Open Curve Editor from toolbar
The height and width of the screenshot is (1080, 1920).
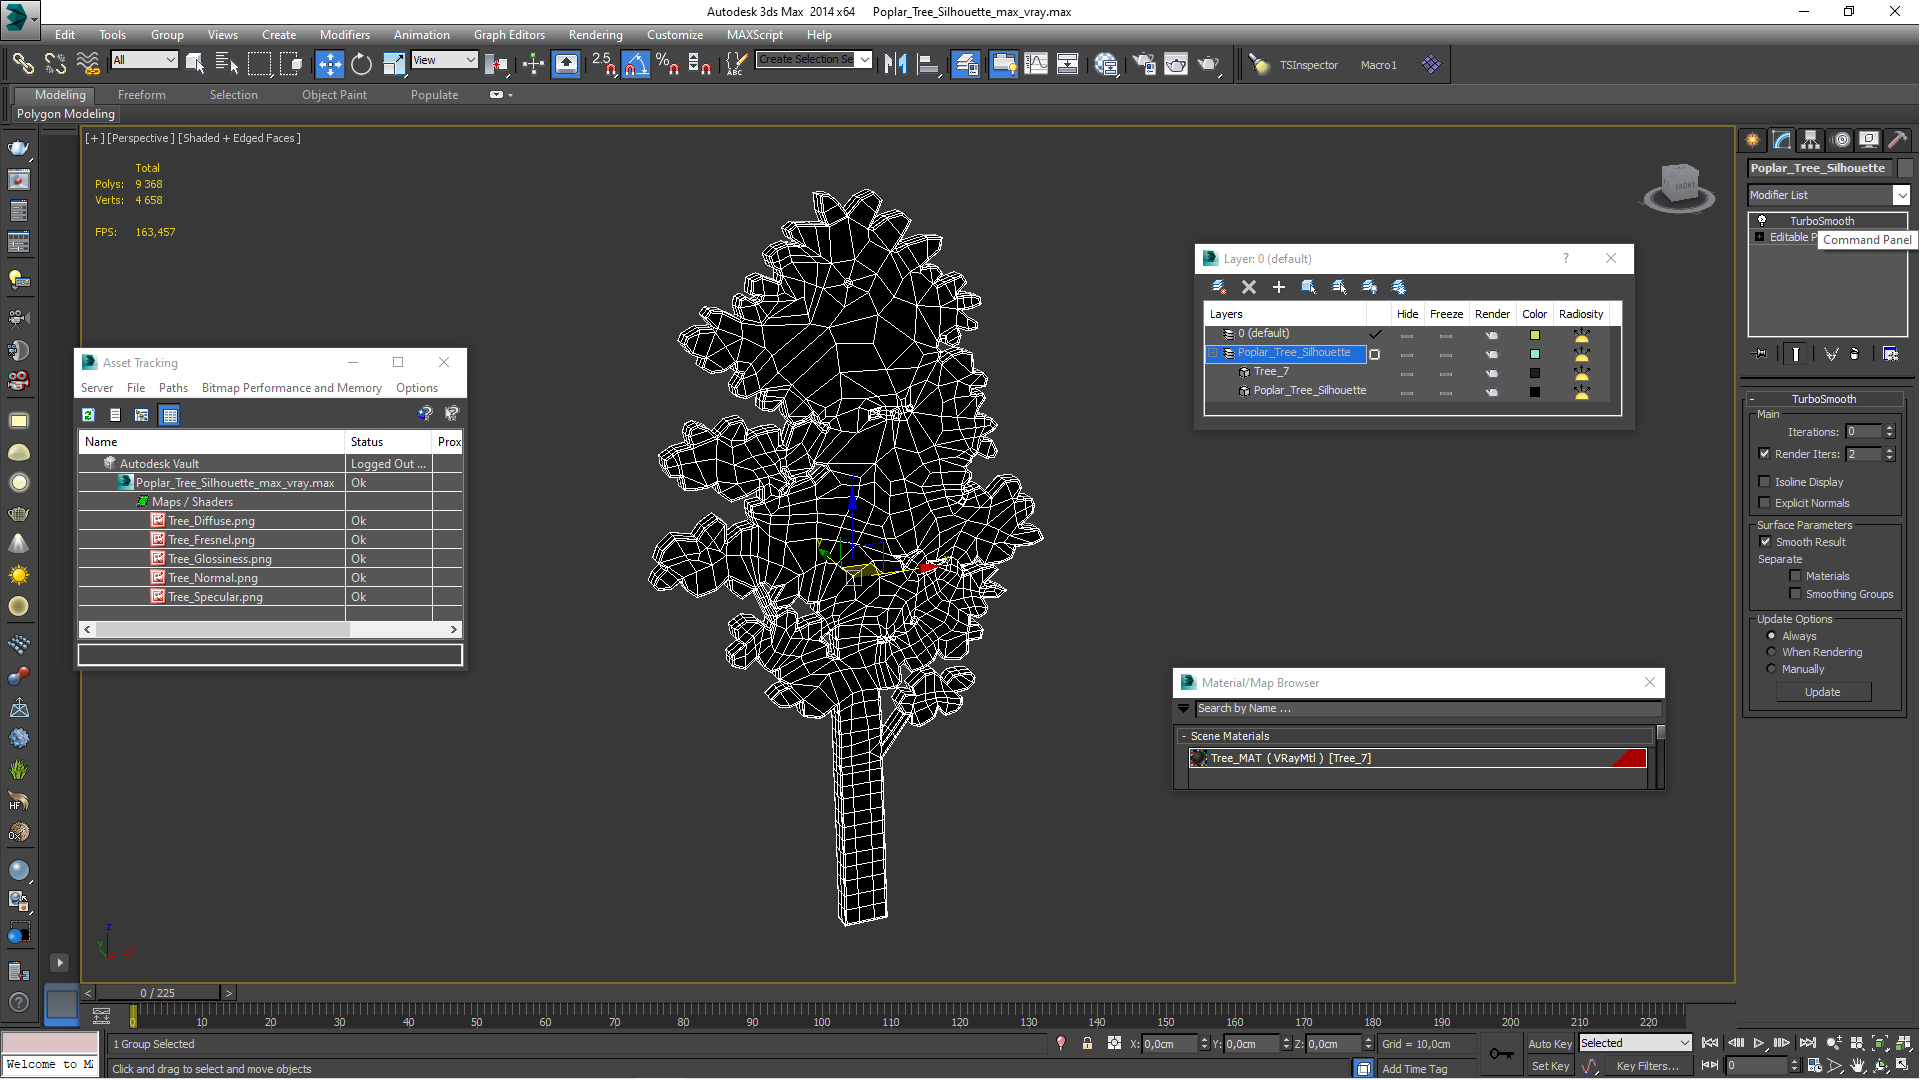click(x=1036, y=64)
